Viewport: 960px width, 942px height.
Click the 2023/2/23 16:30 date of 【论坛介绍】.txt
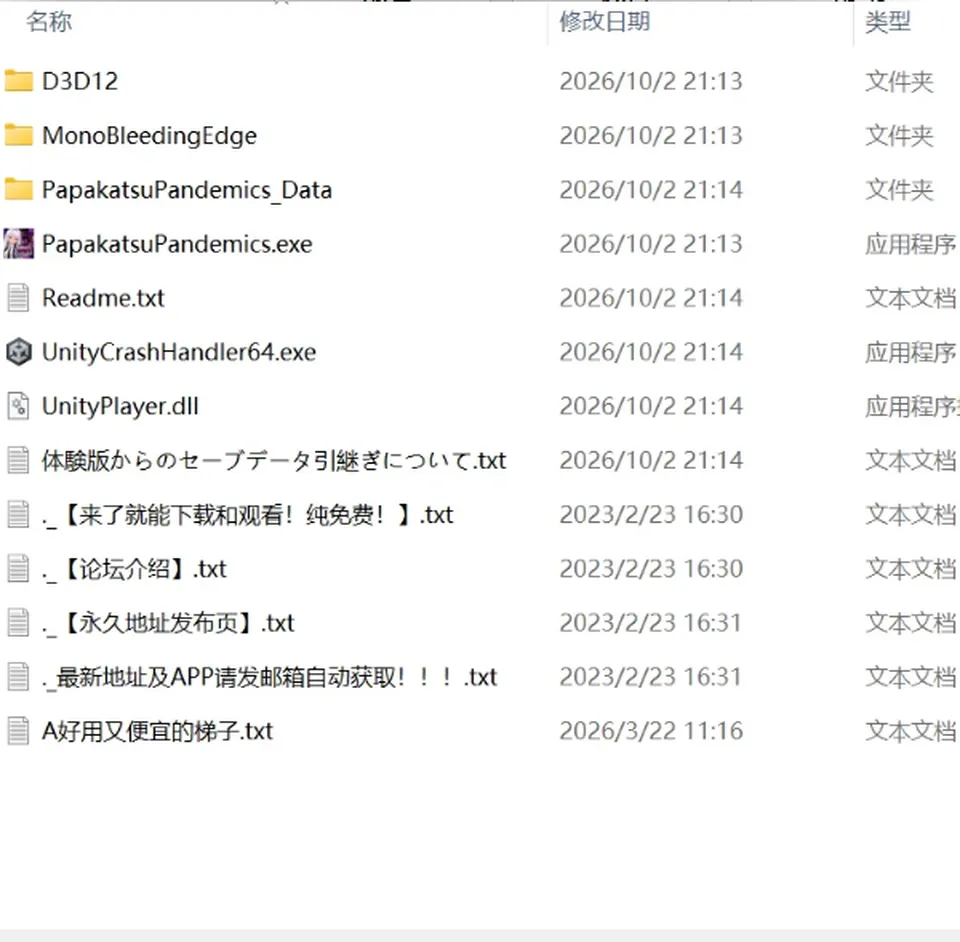tap(651, 569)
